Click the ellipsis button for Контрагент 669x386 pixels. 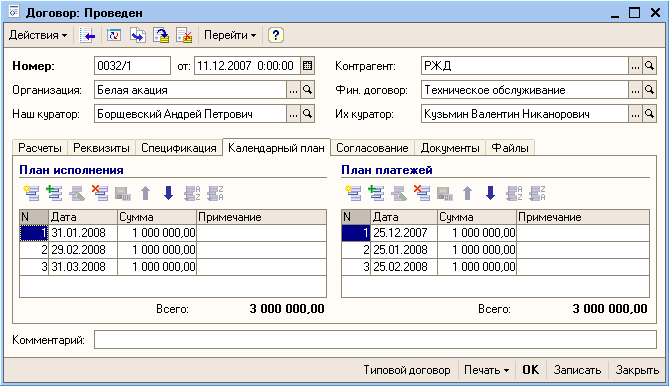click(635, 66)
